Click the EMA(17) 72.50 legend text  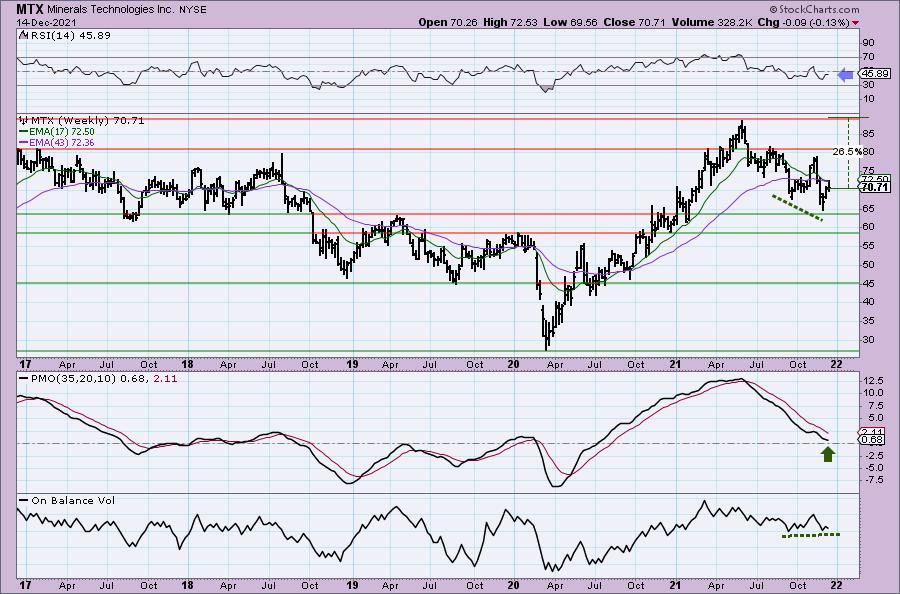(x=61, y=132)
